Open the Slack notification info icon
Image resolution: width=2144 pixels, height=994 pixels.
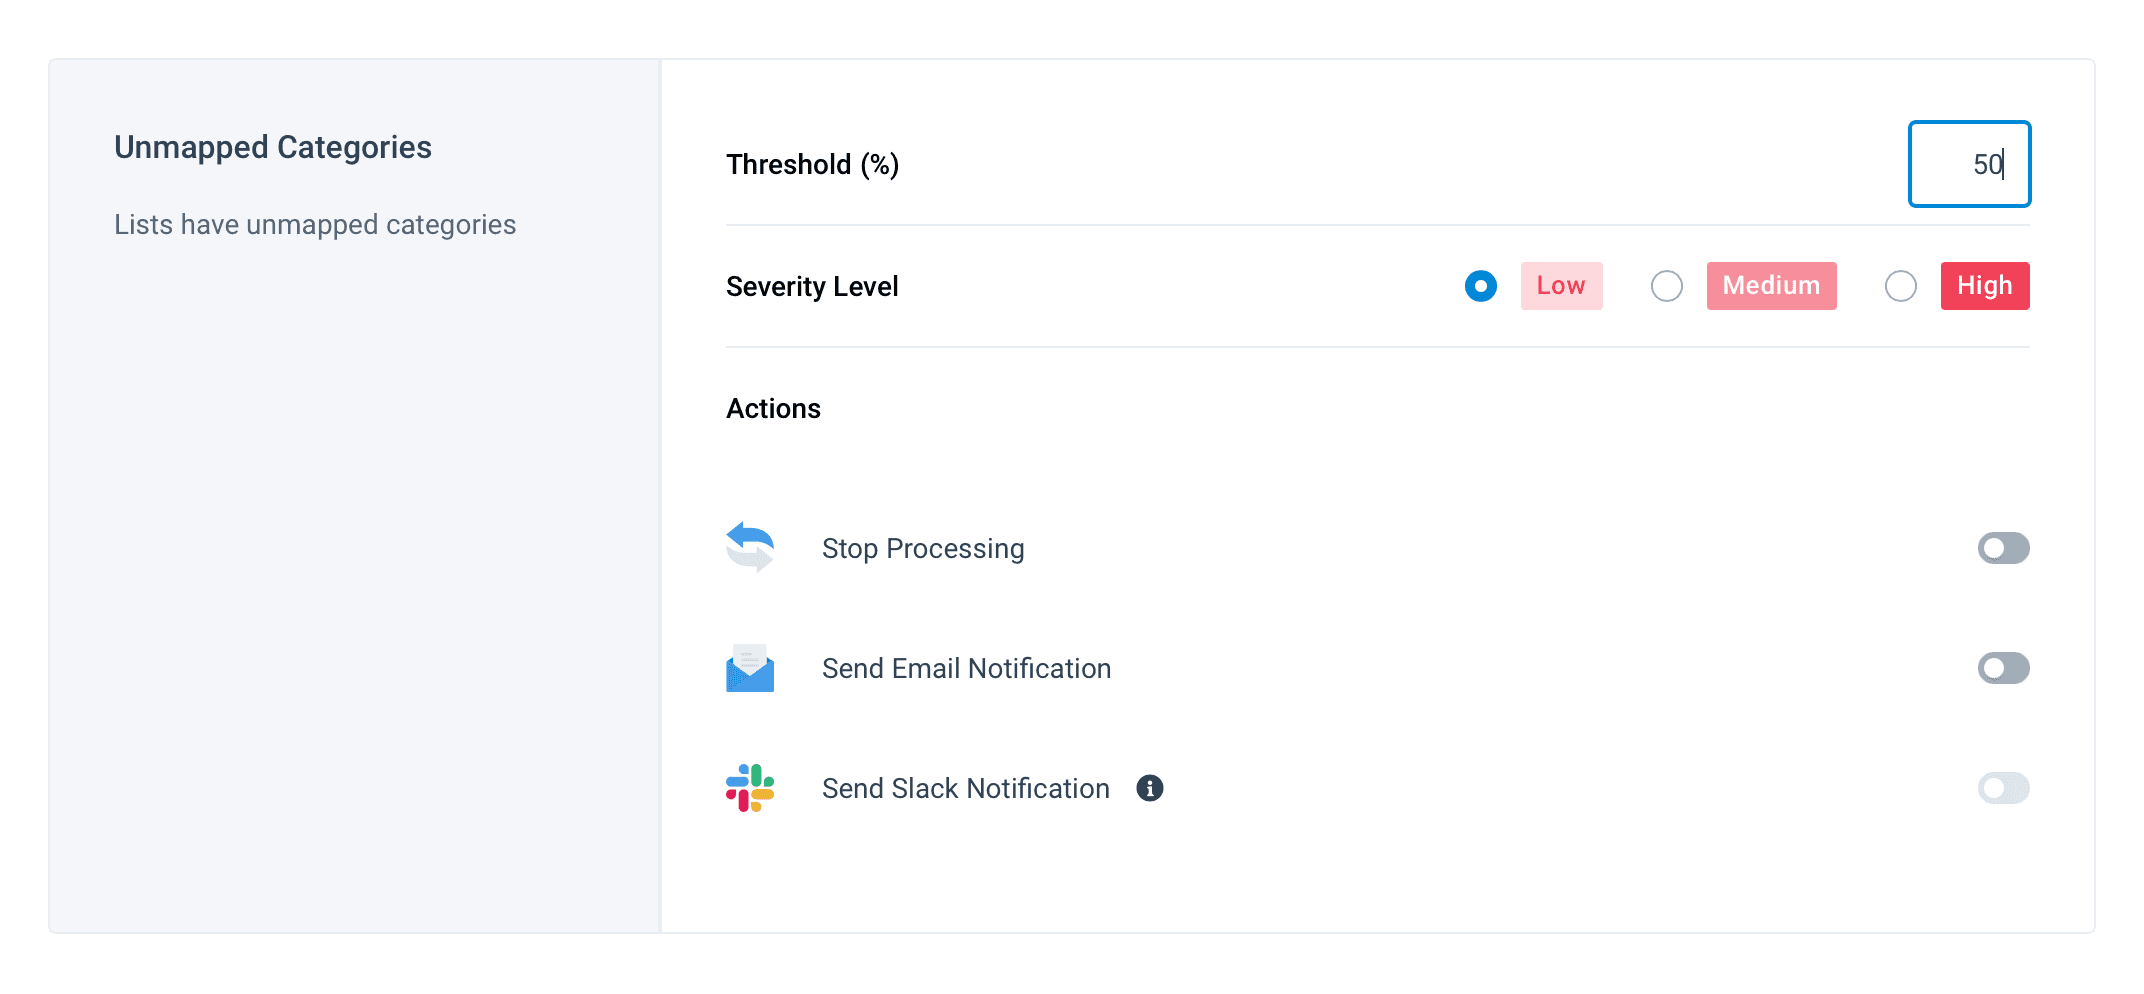(1150, 788)
